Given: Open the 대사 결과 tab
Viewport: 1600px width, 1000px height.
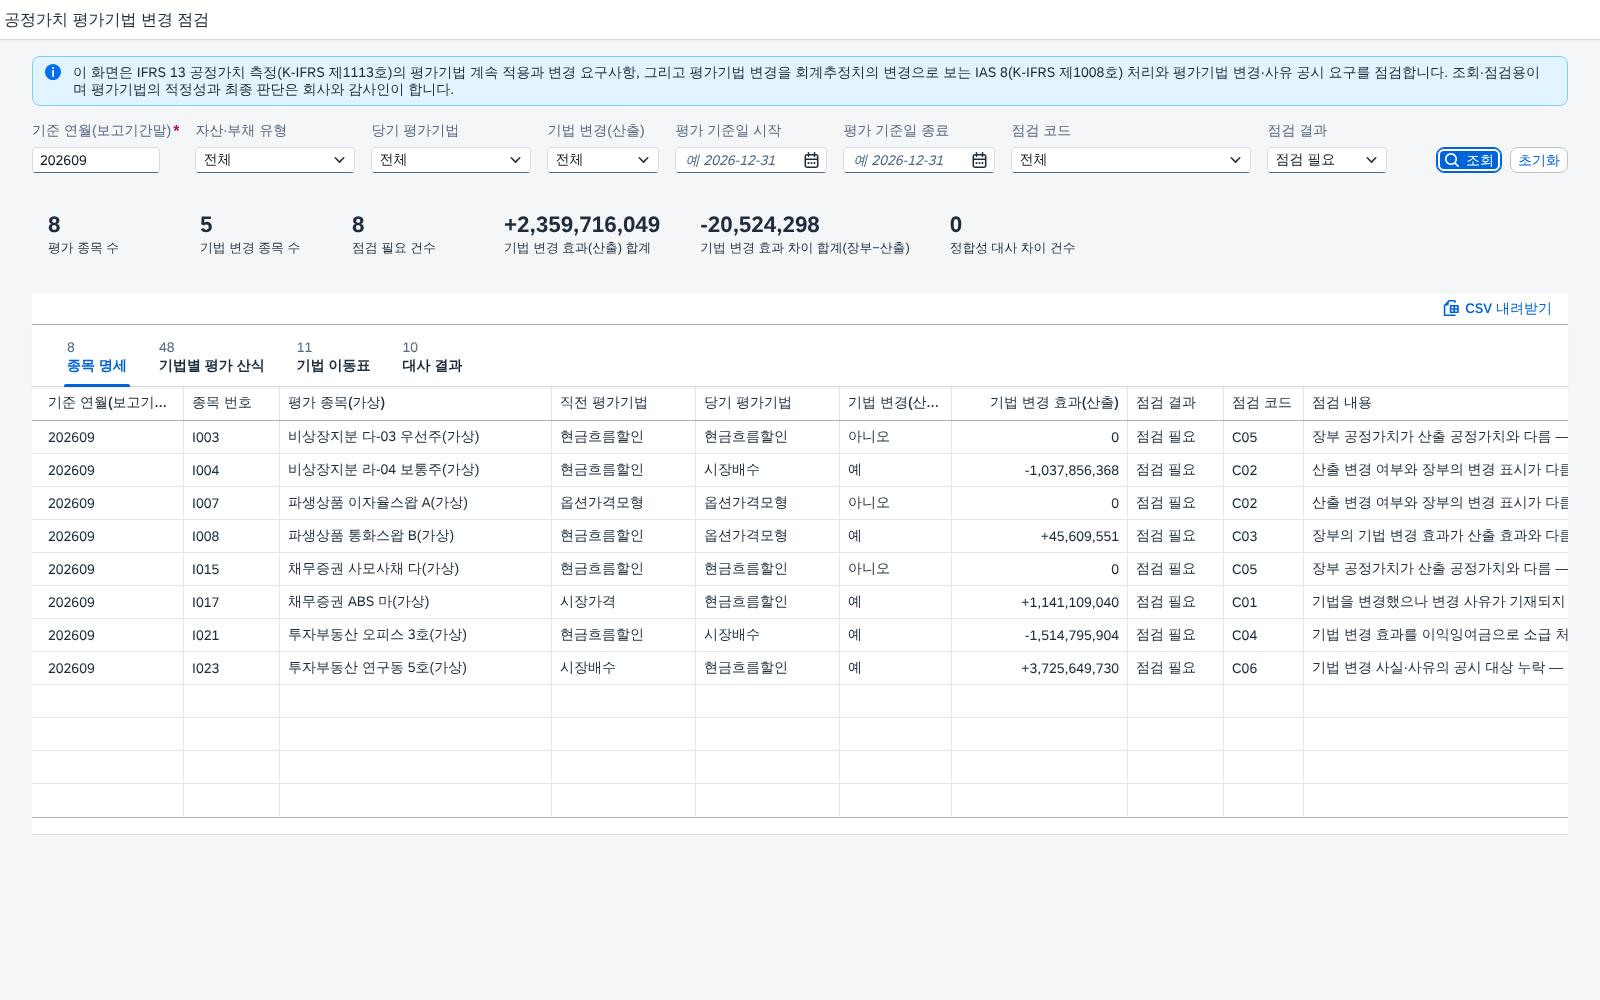Looking at the screenshot, I should [x=432, y=358].
